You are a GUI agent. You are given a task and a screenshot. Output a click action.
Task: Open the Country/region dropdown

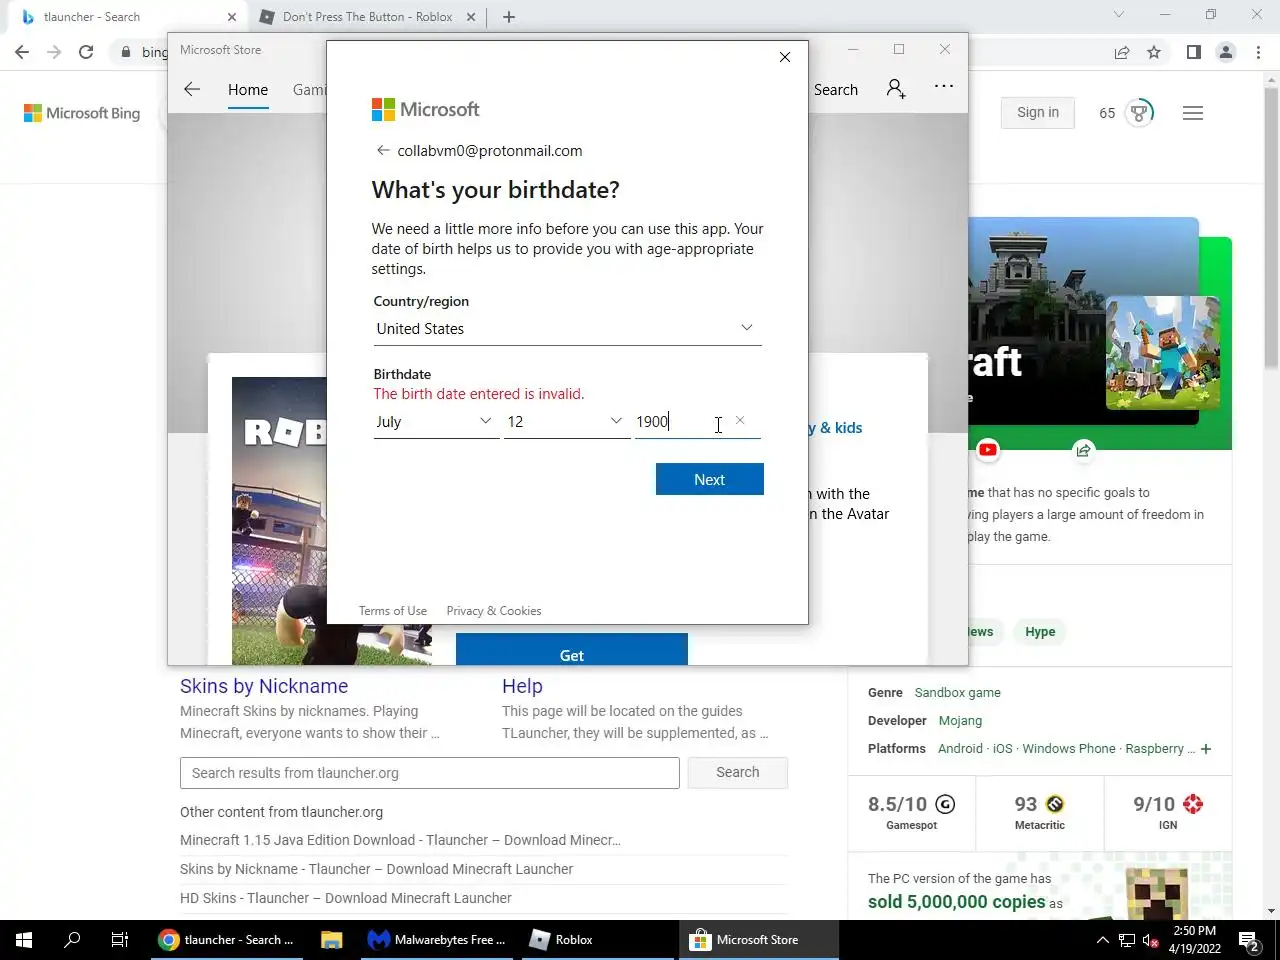coord(567,328)
